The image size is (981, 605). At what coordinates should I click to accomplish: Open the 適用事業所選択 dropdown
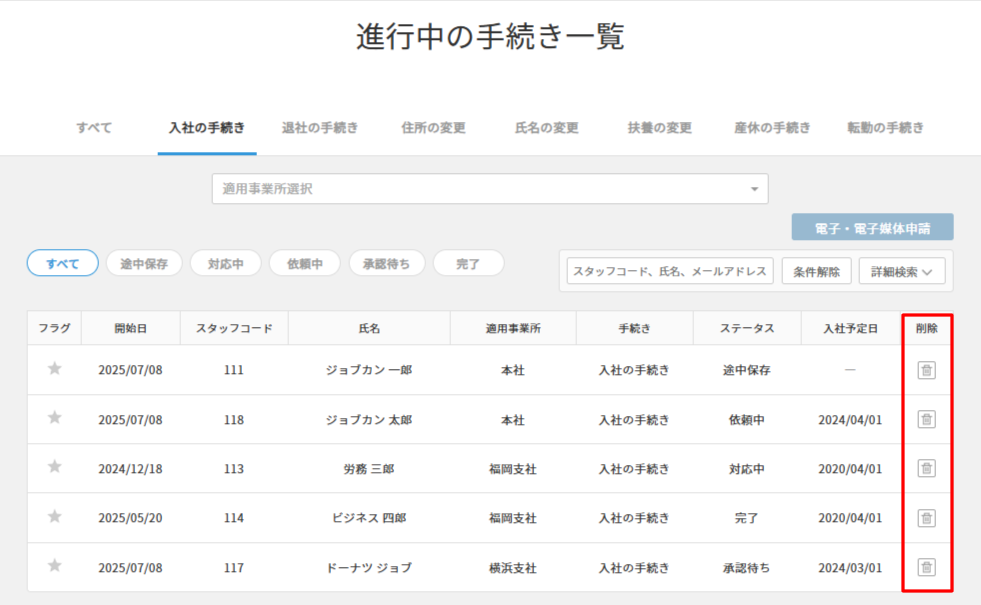click(489, 188)
